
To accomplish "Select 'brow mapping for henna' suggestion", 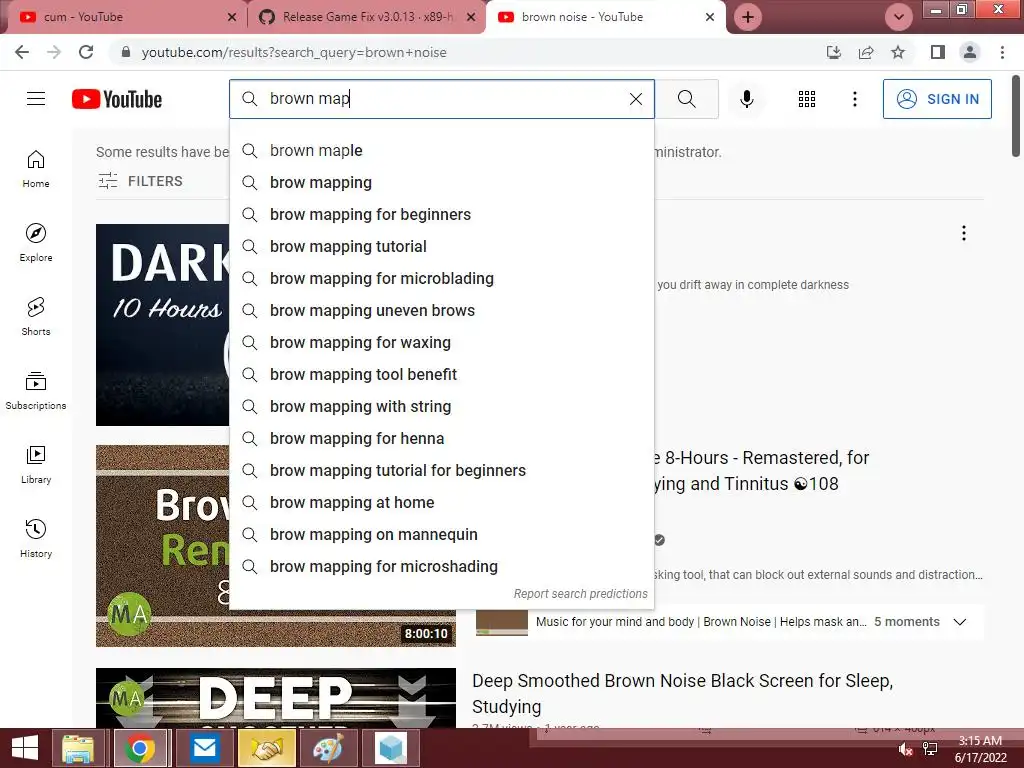I will point(442,438).
